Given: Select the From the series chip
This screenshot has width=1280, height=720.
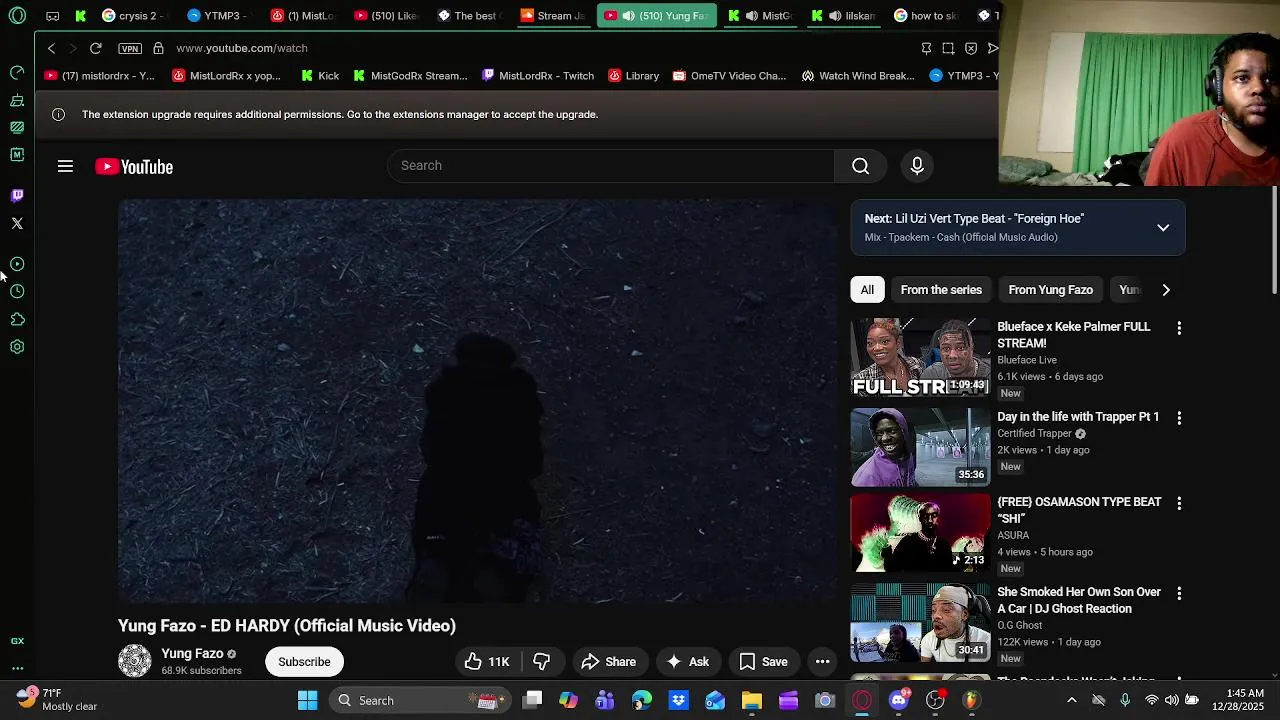Looking at the screenshot, I should click(x=941, y=290).
